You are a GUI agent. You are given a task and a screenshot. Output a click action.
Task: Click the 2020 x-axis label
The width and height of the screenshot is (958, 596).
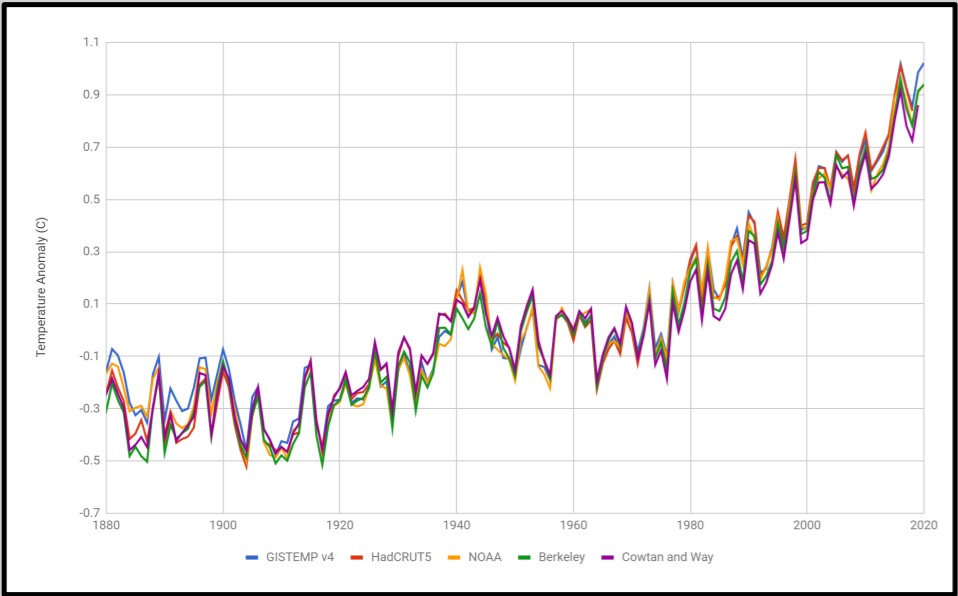coord(922,524)
